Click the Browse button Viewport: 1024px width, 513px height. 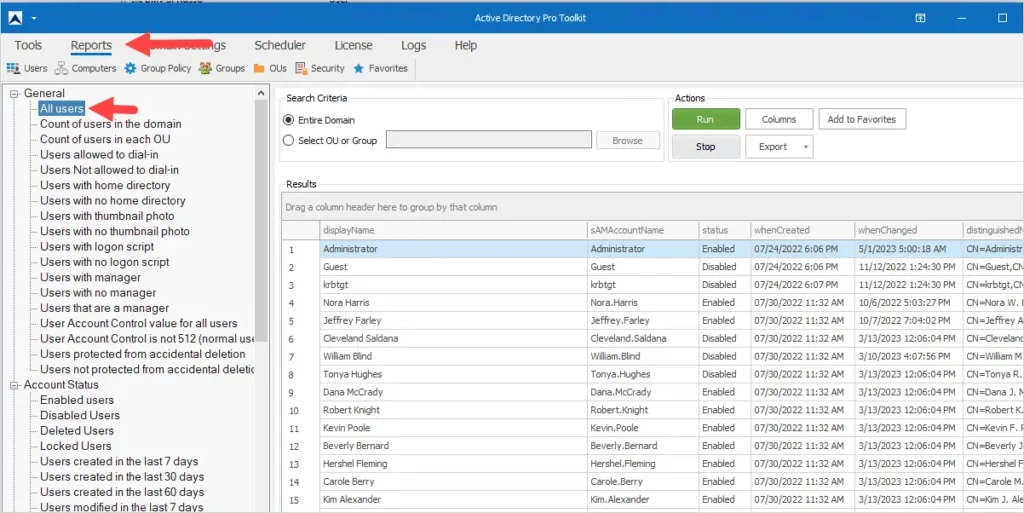tap(628, 140)
